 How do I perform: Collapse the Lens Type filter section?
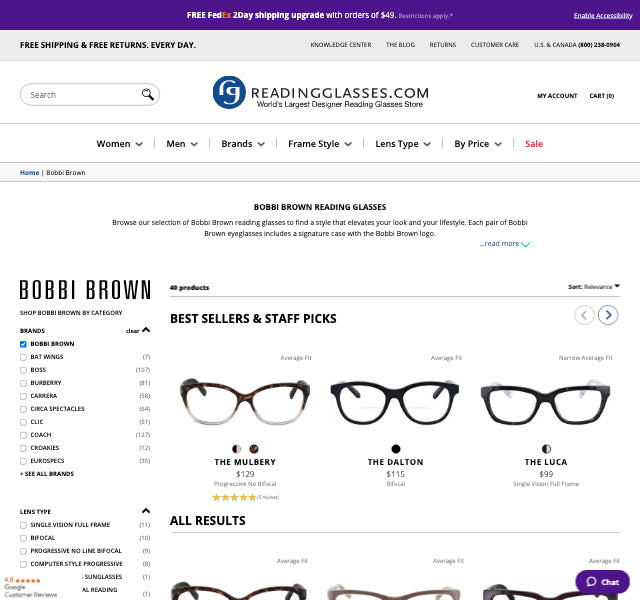coord(146,511)
